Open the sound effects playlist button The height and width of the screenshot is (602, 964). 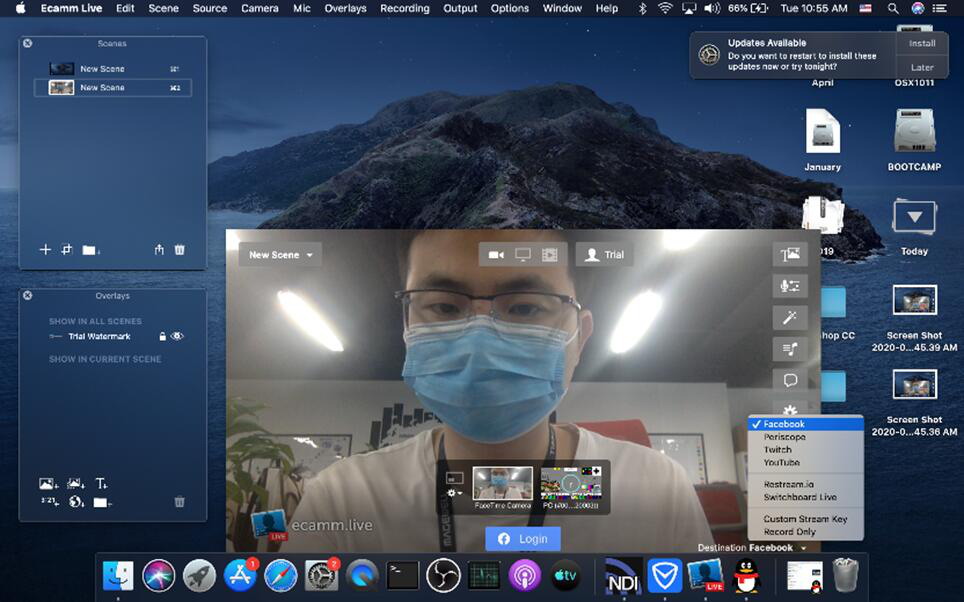790,348
